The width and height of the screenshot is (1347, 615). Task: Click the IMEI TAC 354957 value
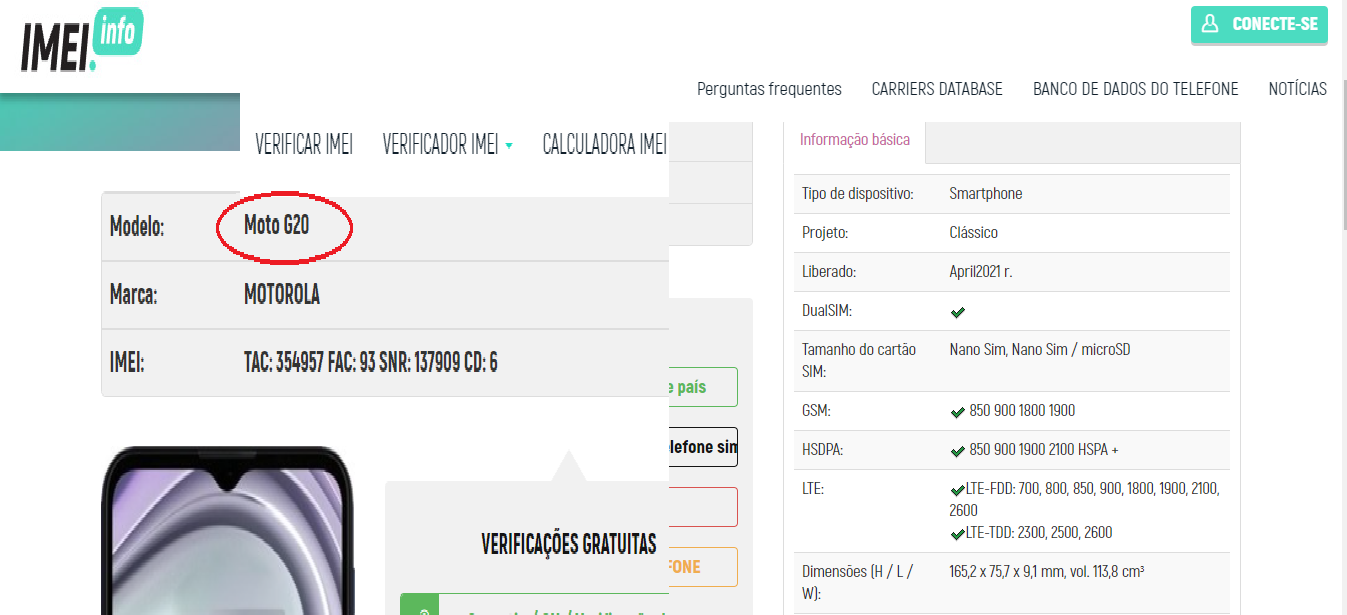pyautogui.click(x=370, y=362)
